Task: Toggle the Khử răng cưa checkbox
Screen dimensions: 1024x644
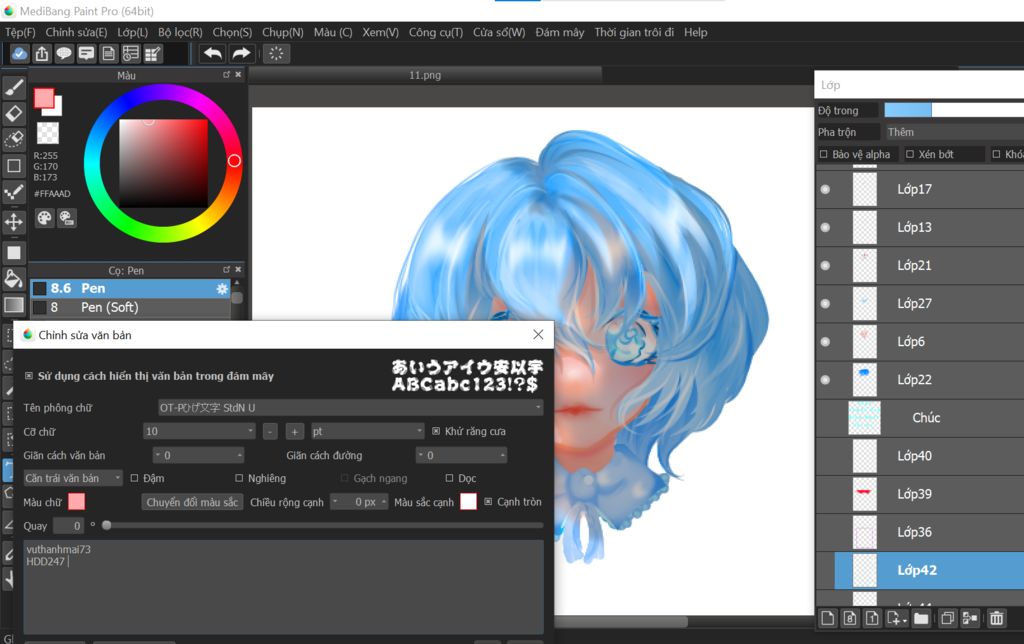Action: (436, 431)
